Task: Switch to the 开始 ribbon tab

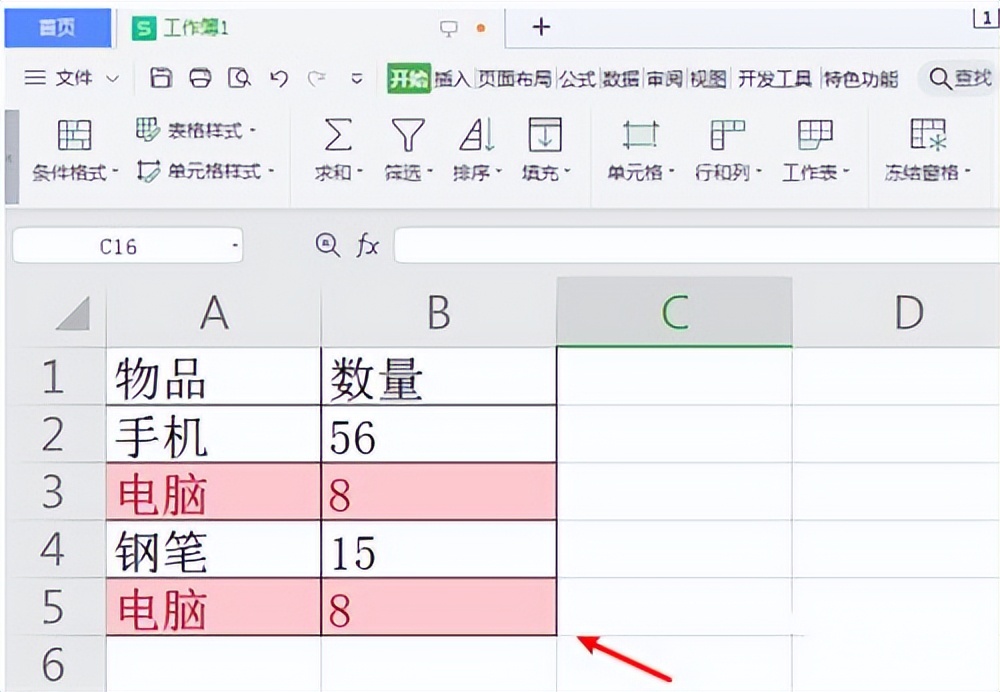Action: click(x=409, y=79)
